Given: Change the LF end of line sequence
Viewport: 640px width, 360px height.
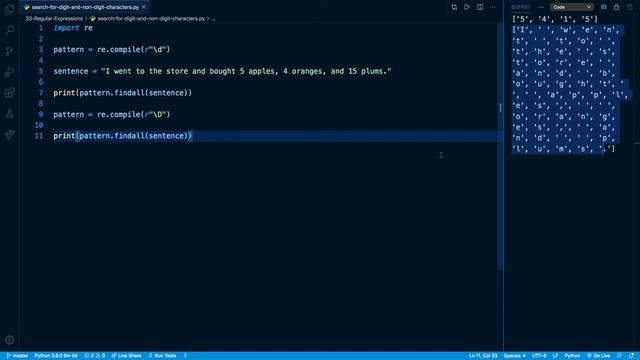Looking at the screenshot, I should pyautogui.click(x=555, y=356).
